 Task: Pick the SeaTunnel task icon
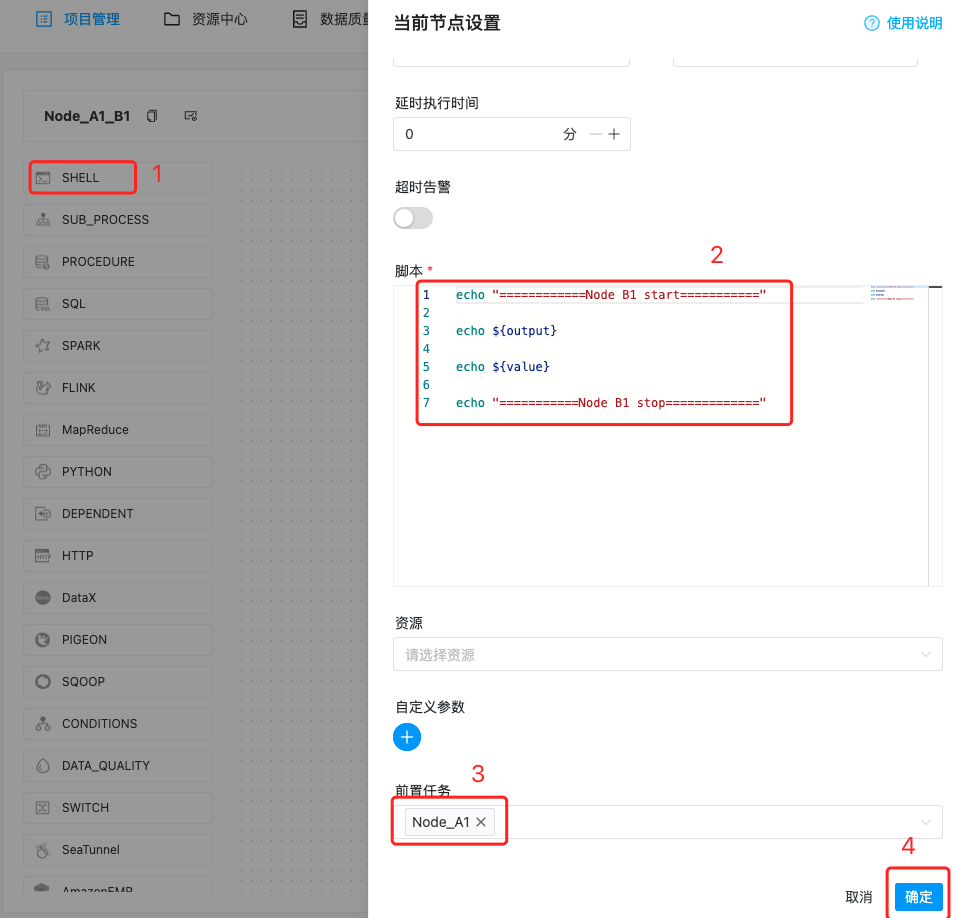(x=43, y=850)
